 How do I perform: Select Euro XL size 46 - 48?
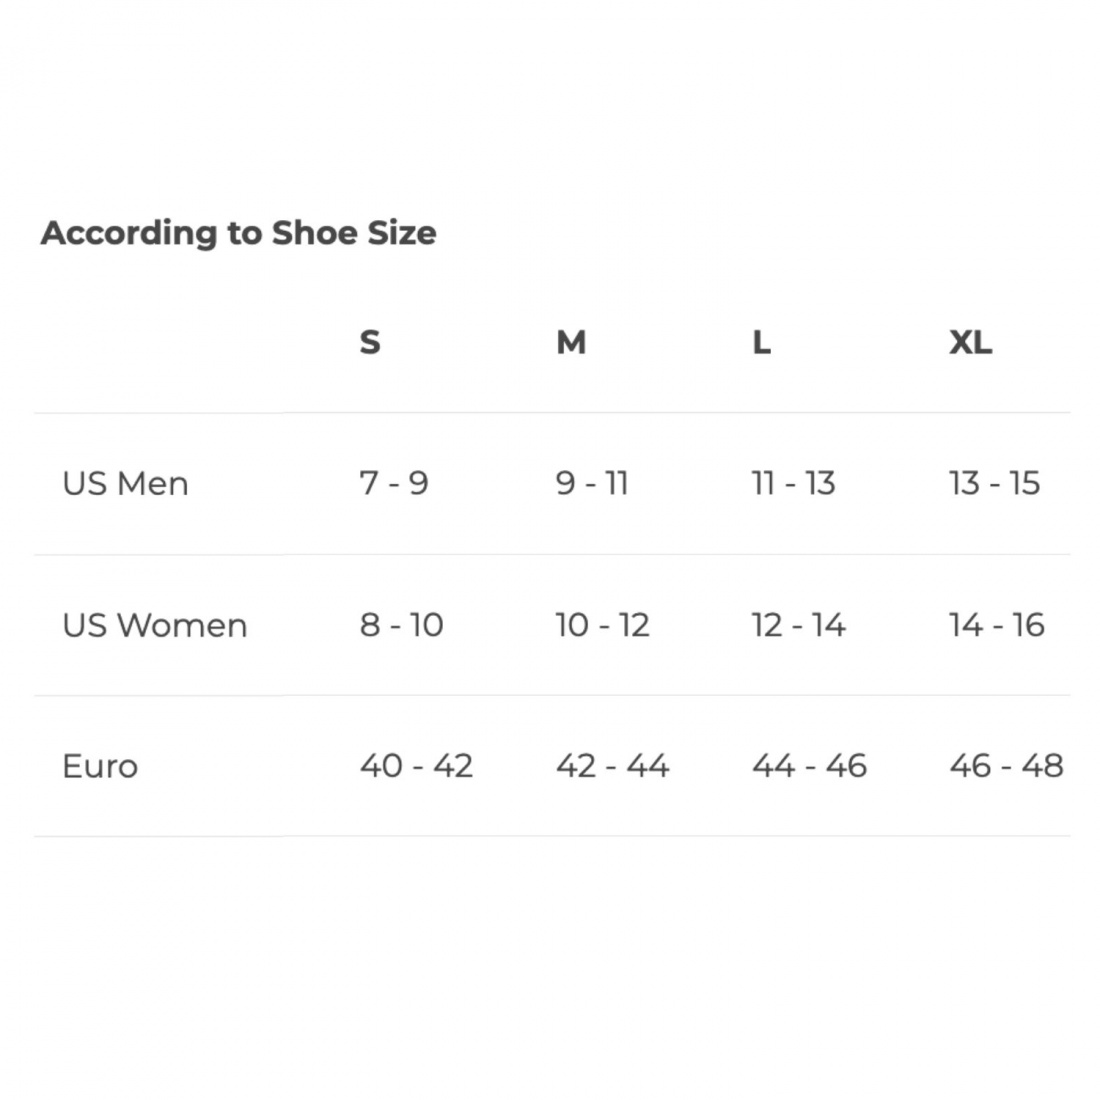point(1007,765)
